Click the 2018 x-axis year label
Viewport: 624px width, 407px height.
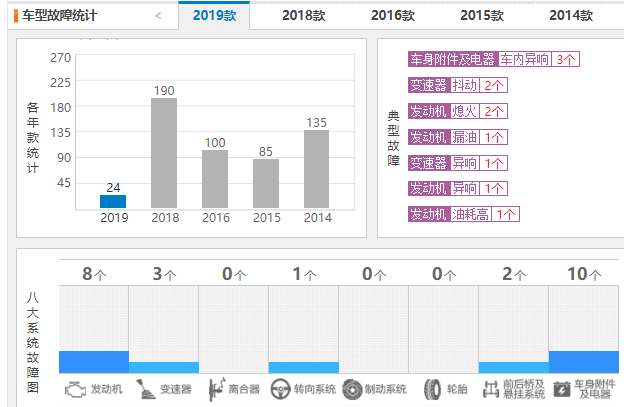pos(165,218)
